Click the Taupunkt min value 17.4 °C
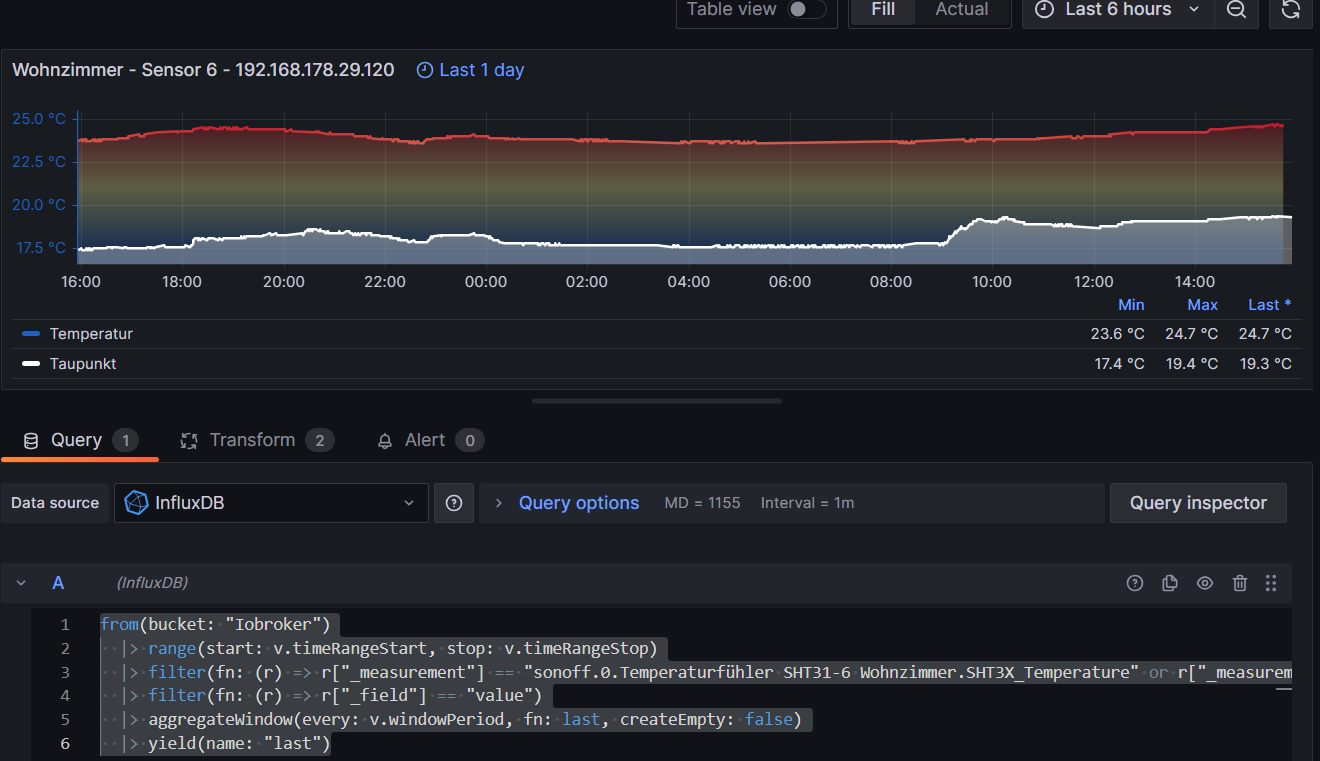The image size is (1320, 761). (1120, 364)
